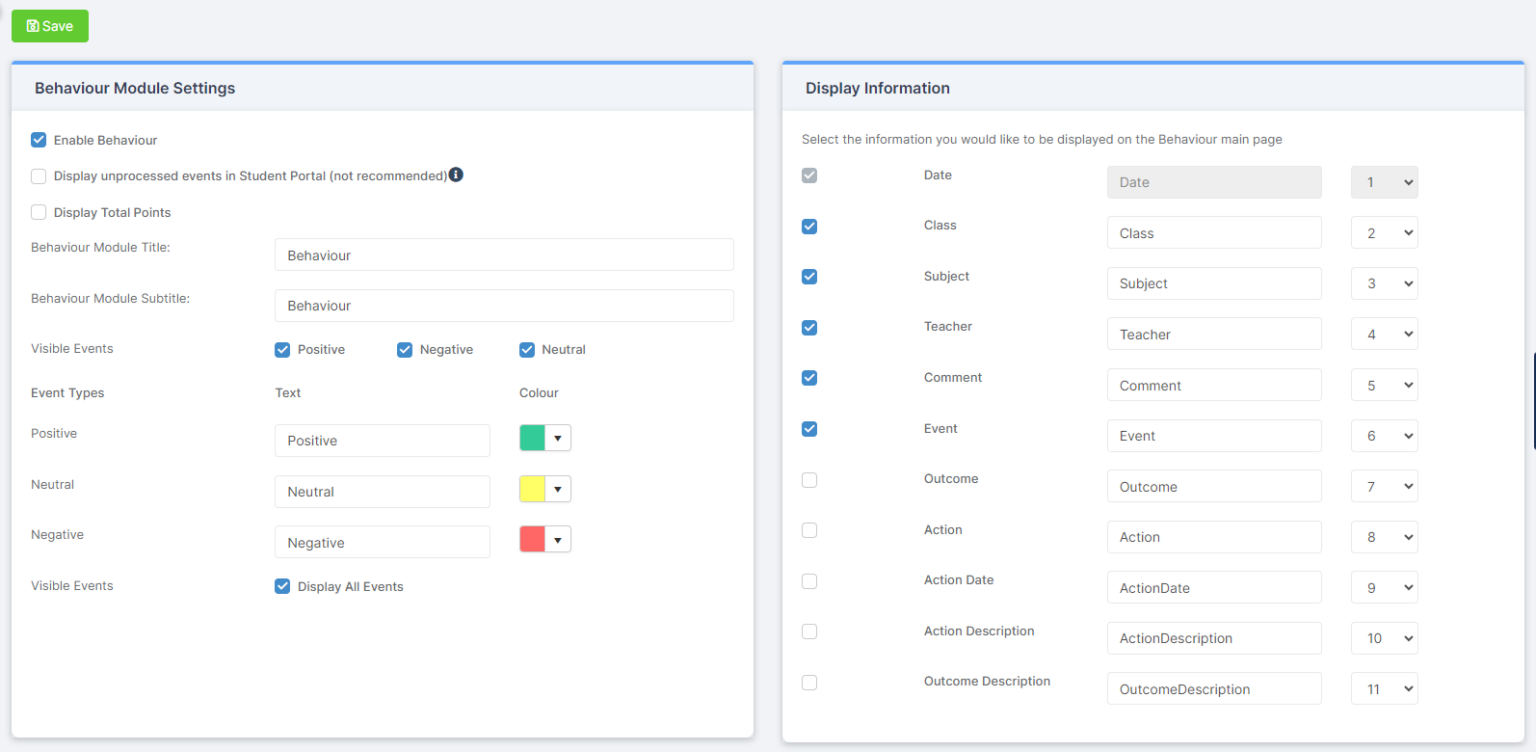Click the Comment display label field
The image size is (1536, 752).
point(1214,384)
